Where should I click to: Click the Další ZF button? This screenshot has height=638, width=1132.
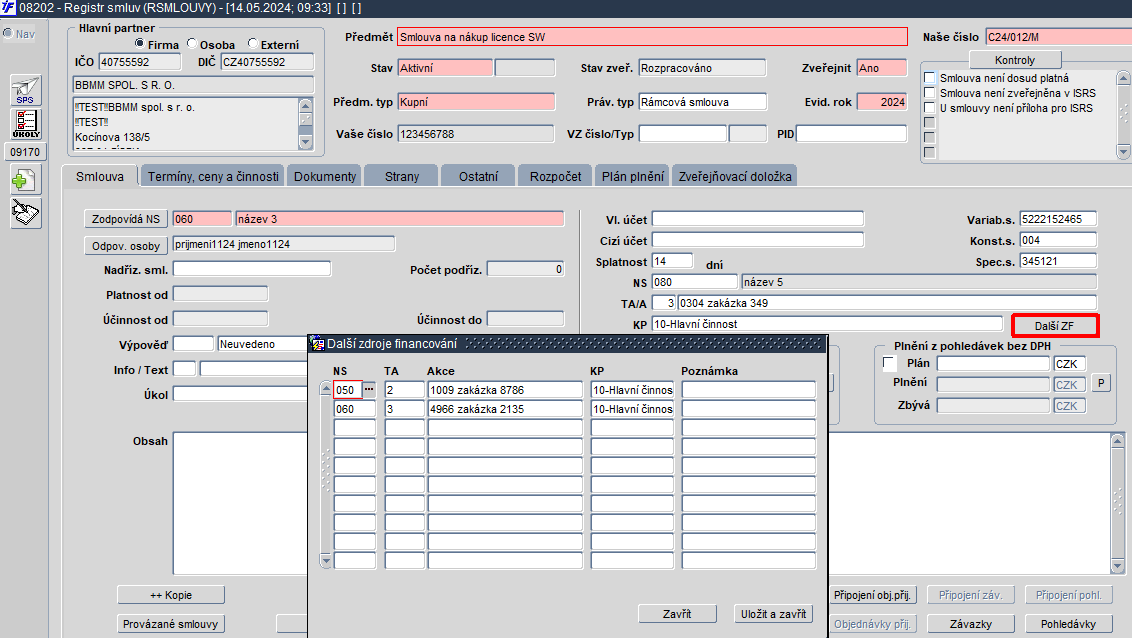click(1054, 325)
